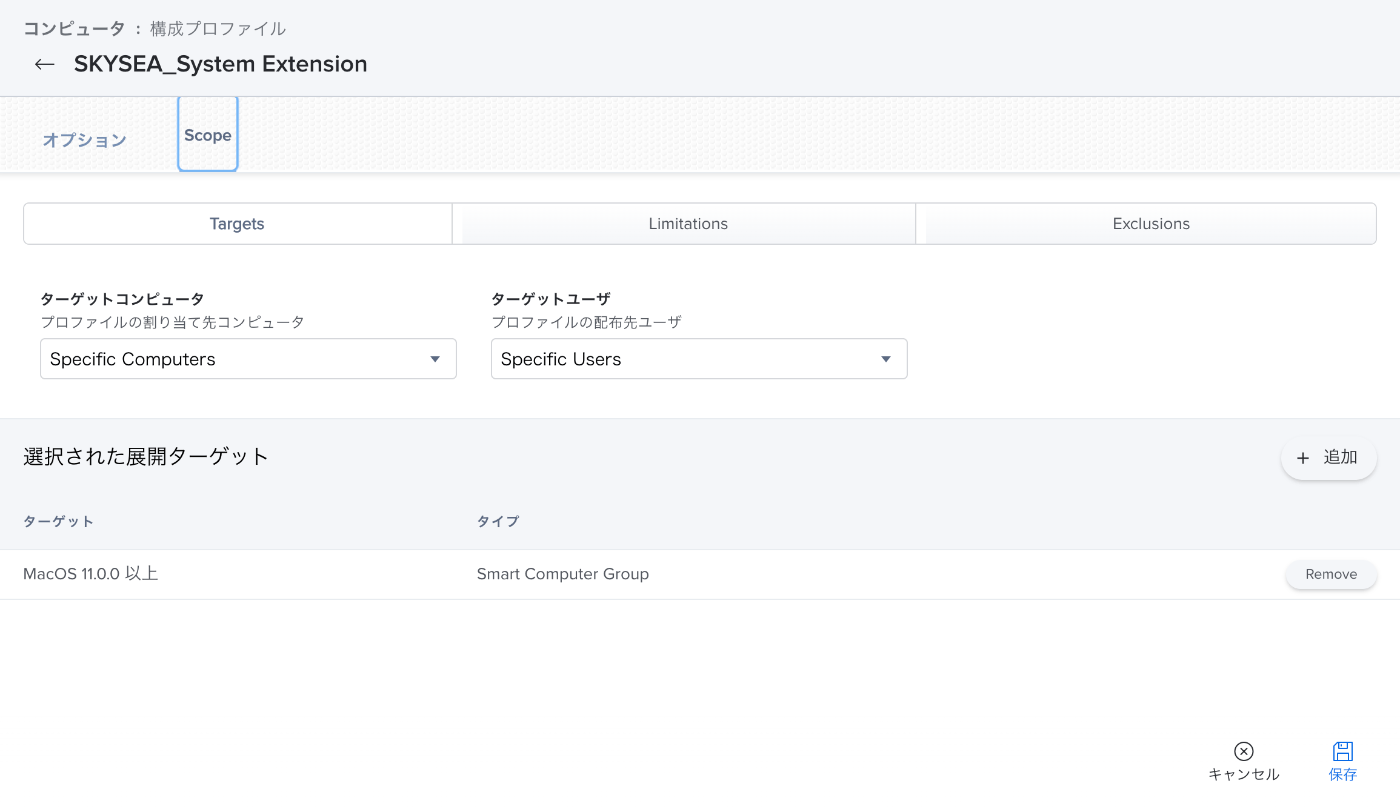This screenshot has height=812, width=1400.
Task: Click the 選択された展開ターゲット heading
Action: (x=147, y=457)
